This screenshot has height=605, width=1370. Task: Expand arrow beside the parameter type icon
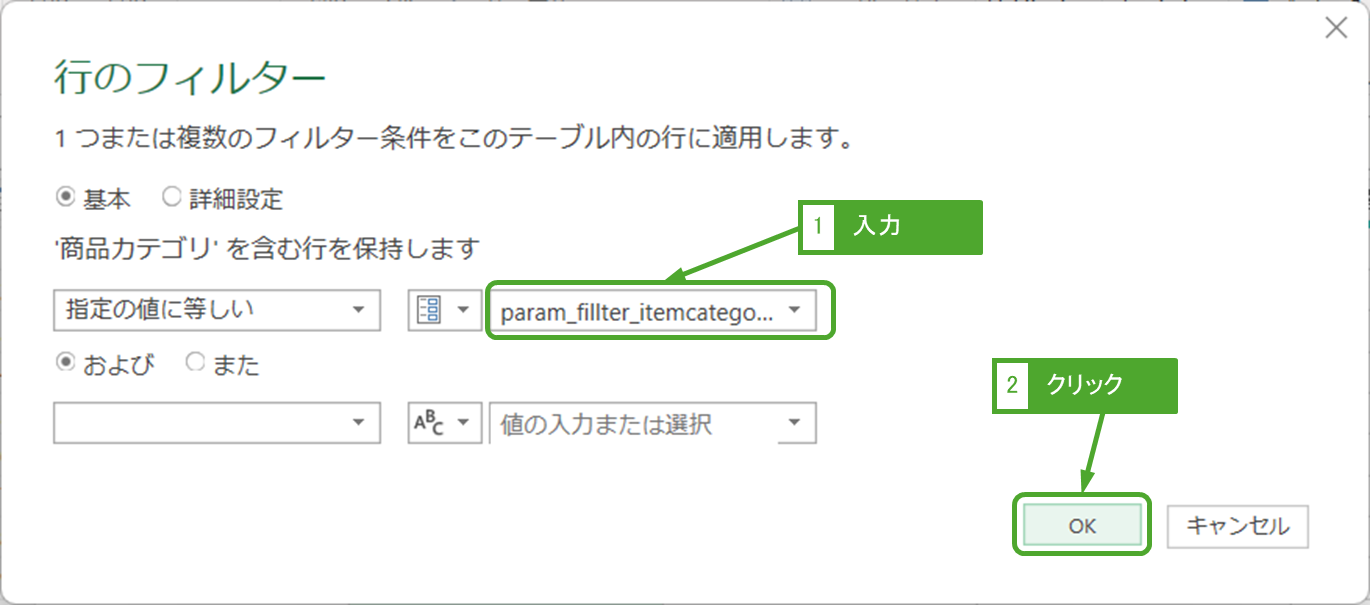click(x=463, y=311)
